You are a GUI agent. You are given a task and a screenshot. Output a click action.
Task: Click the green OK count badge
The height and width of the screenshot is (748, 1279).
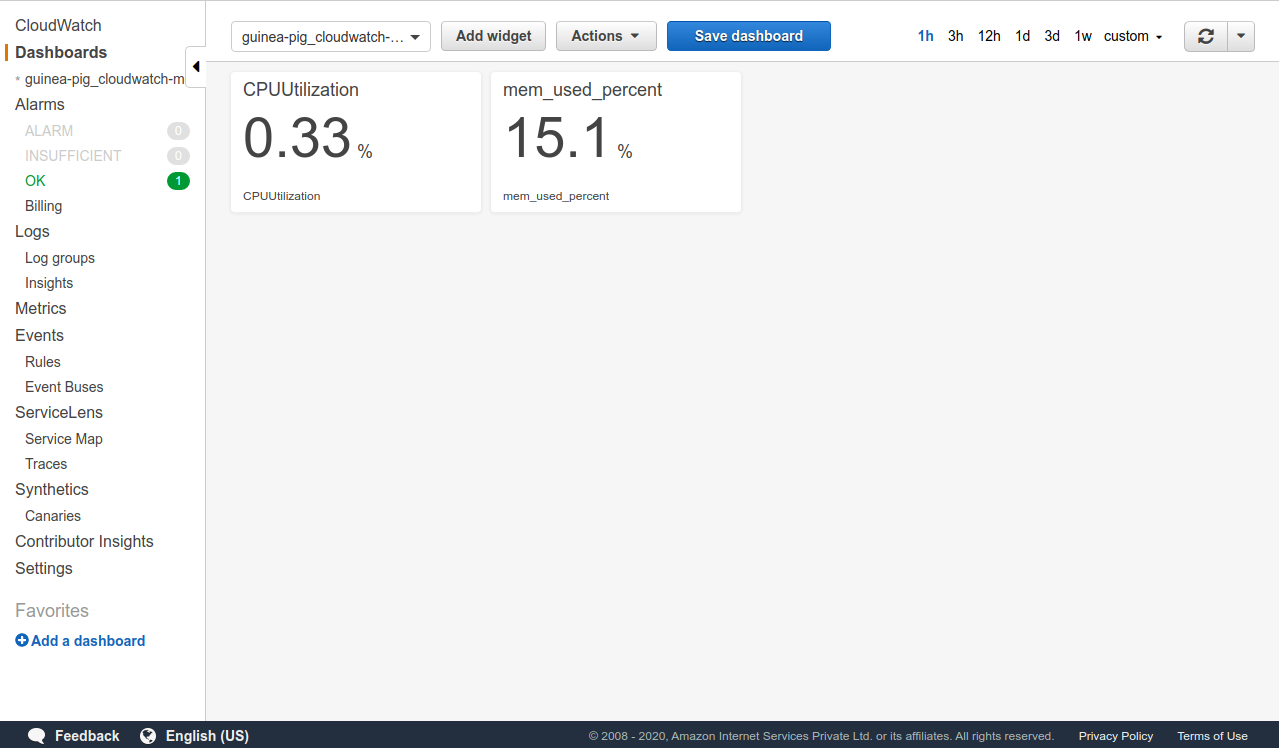[x=178, y=181]
